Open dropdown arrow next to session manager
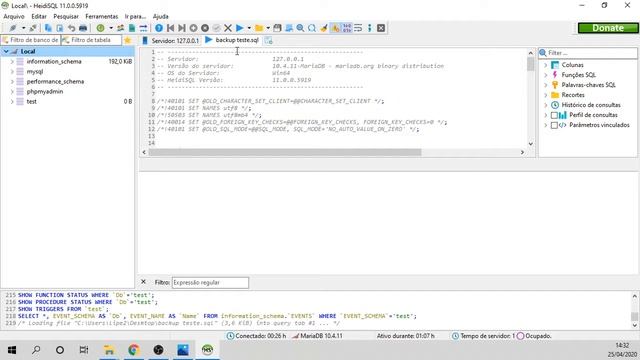640x360 pixels. 24,28
